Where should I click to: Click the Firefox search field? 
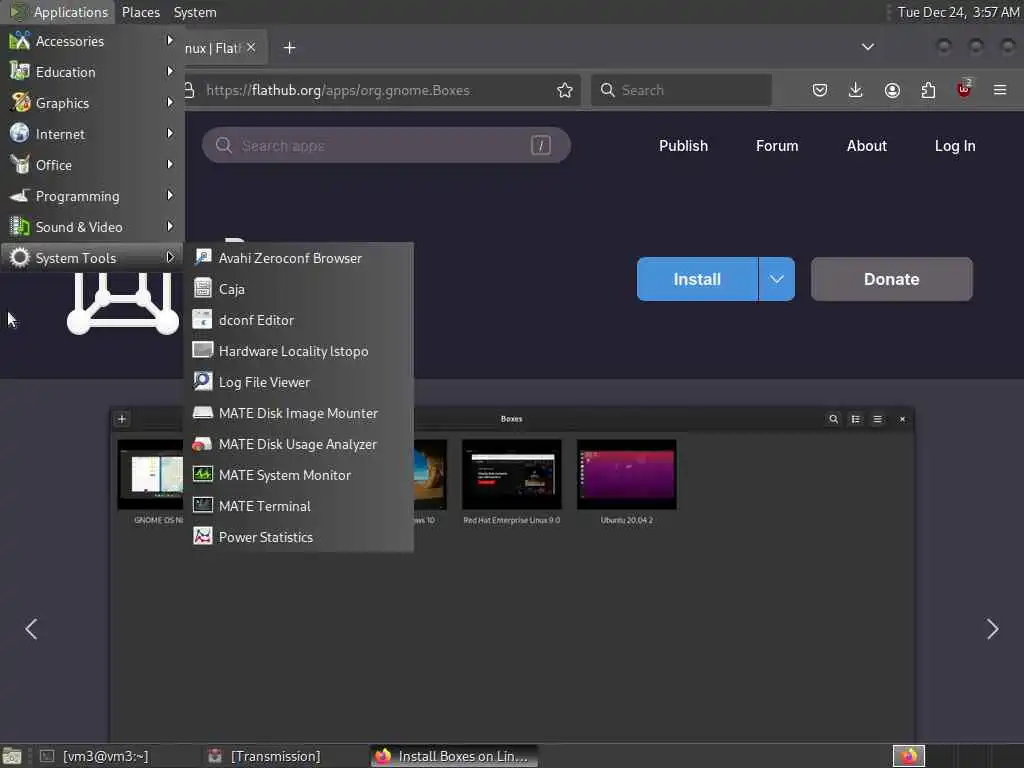coord(681,90)
